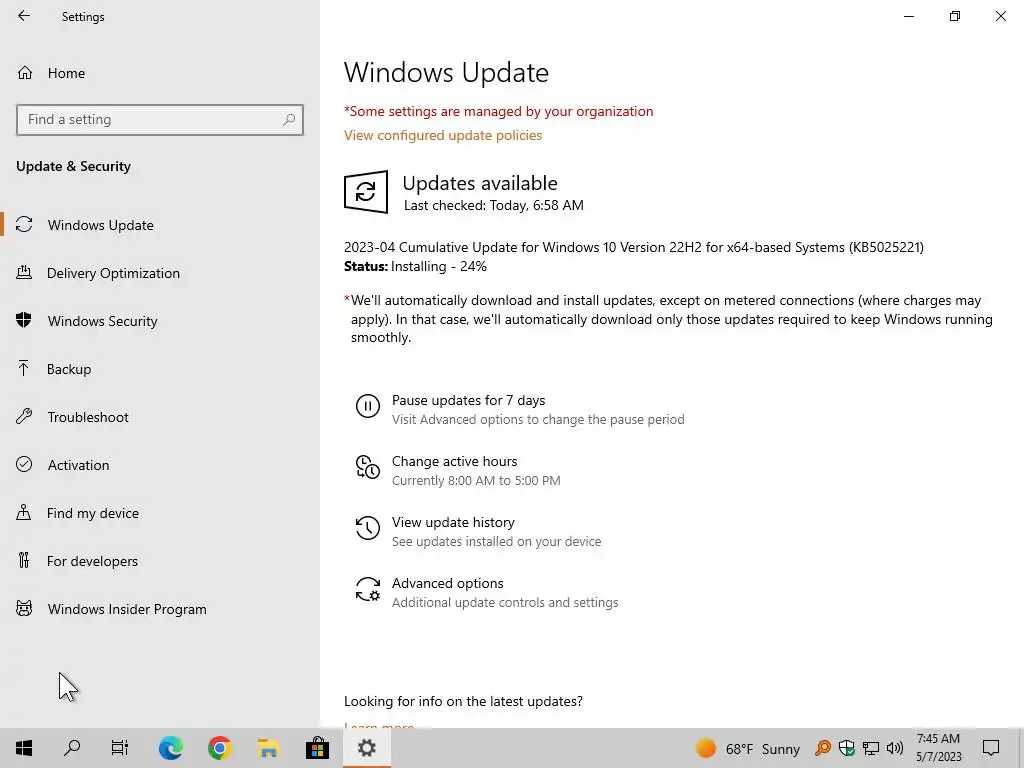
Task: Open Windows Insider Program page
Action: 160,609
